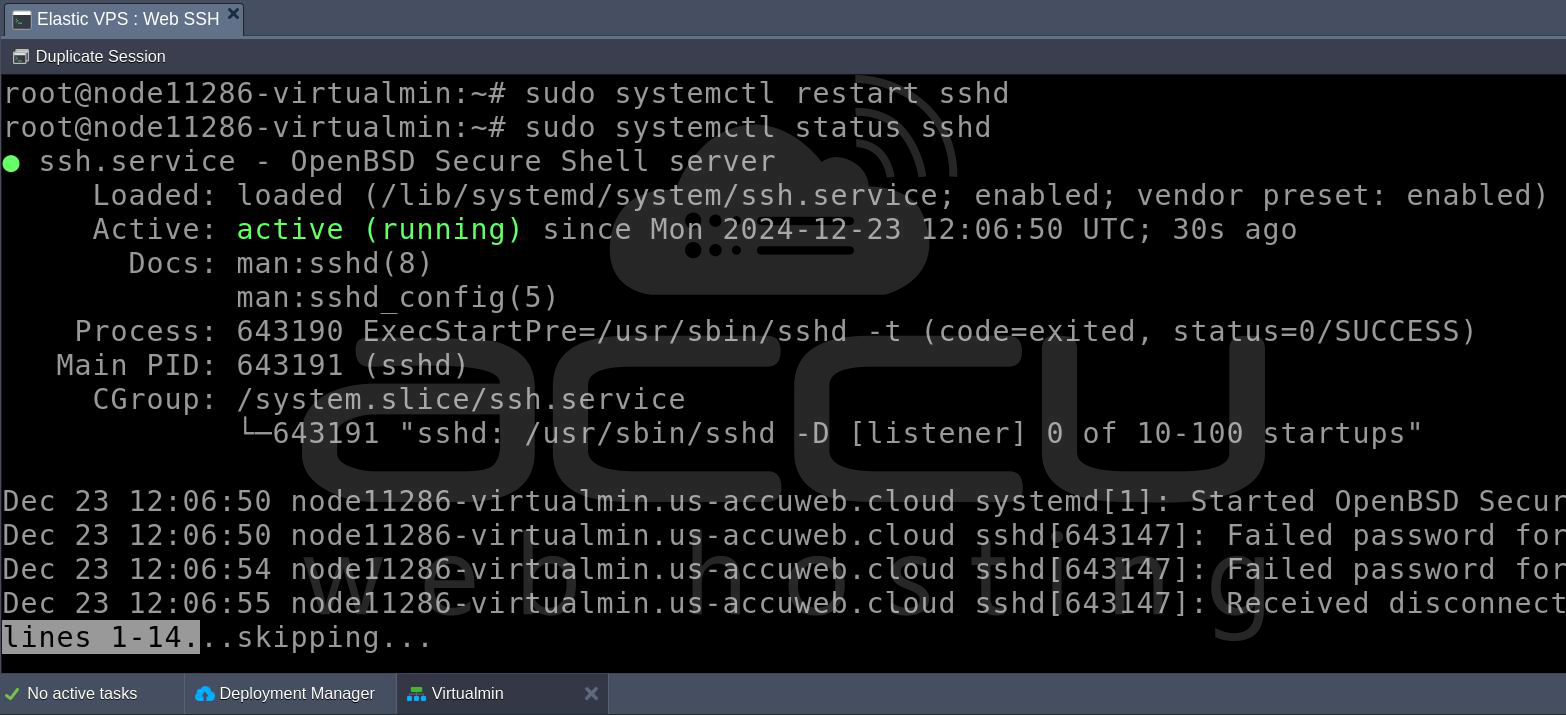Click the green ssh.service status dot
The width and height of the screenshot is (1566, 715).
[x=11, y=163]
